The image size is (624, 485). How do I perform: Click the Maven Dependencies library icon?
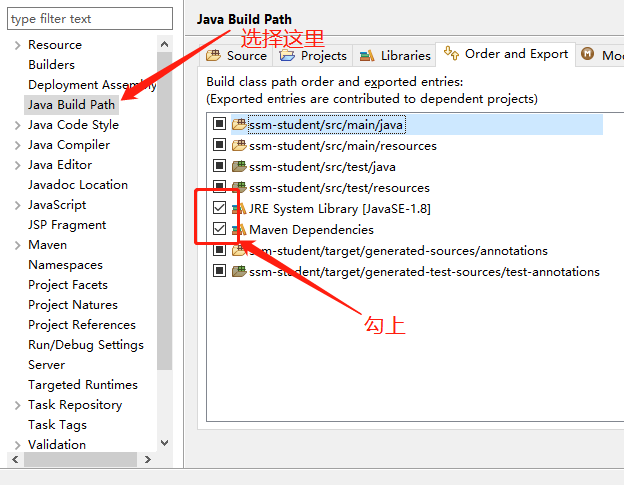tap(239, 230)
